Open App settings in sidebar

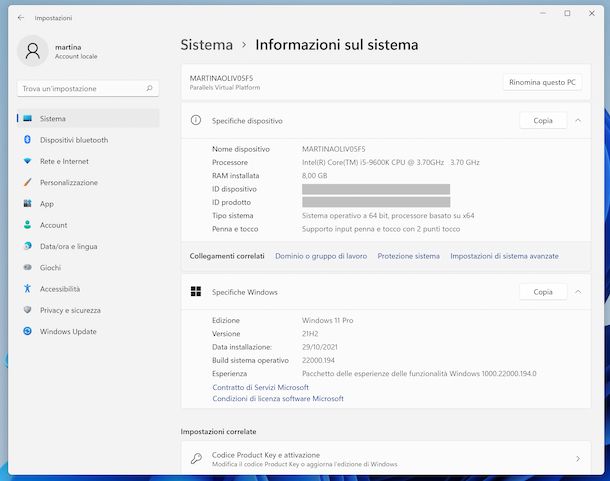[88, 204]
